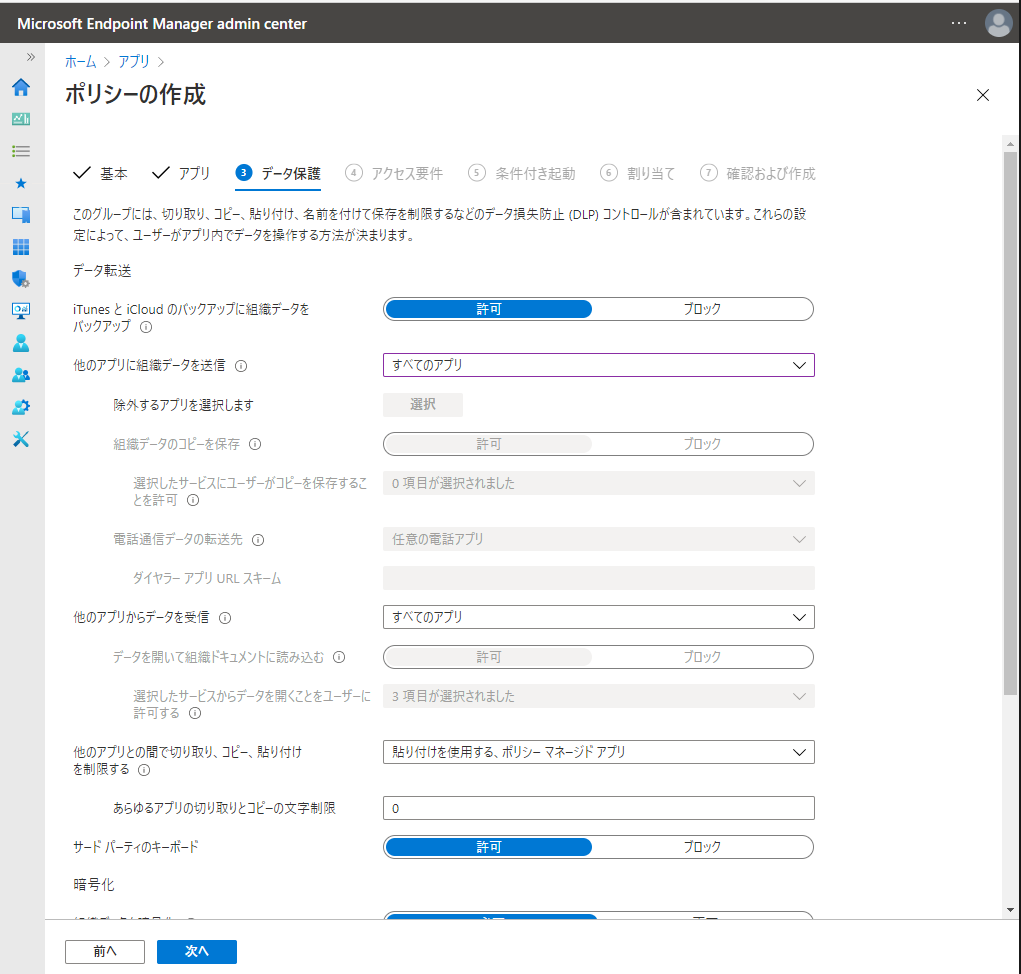Set データを開いて組織ドキュメントに読み込む to 許可
1021x974 pixels.
point(488,657)
